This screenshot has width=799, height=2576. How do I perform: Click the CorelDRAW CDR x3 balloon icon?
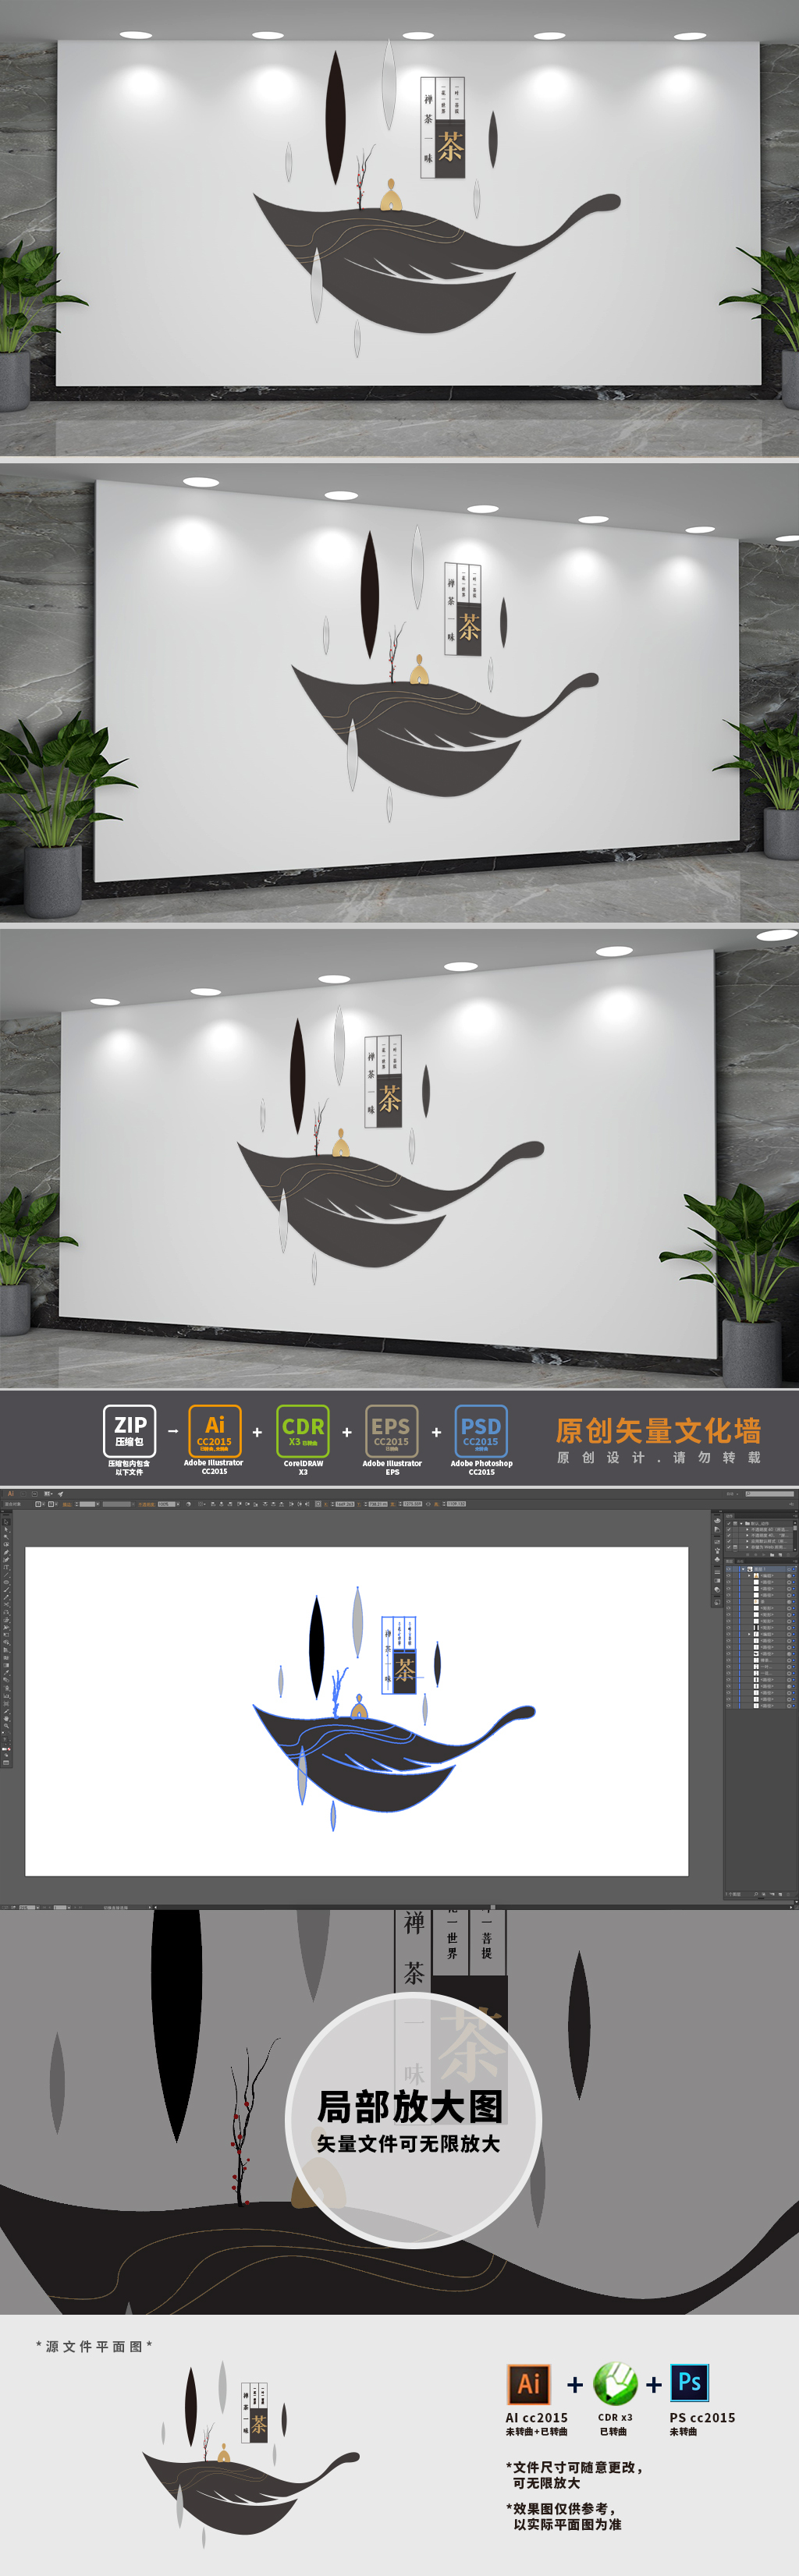[x=615, y=2383]
